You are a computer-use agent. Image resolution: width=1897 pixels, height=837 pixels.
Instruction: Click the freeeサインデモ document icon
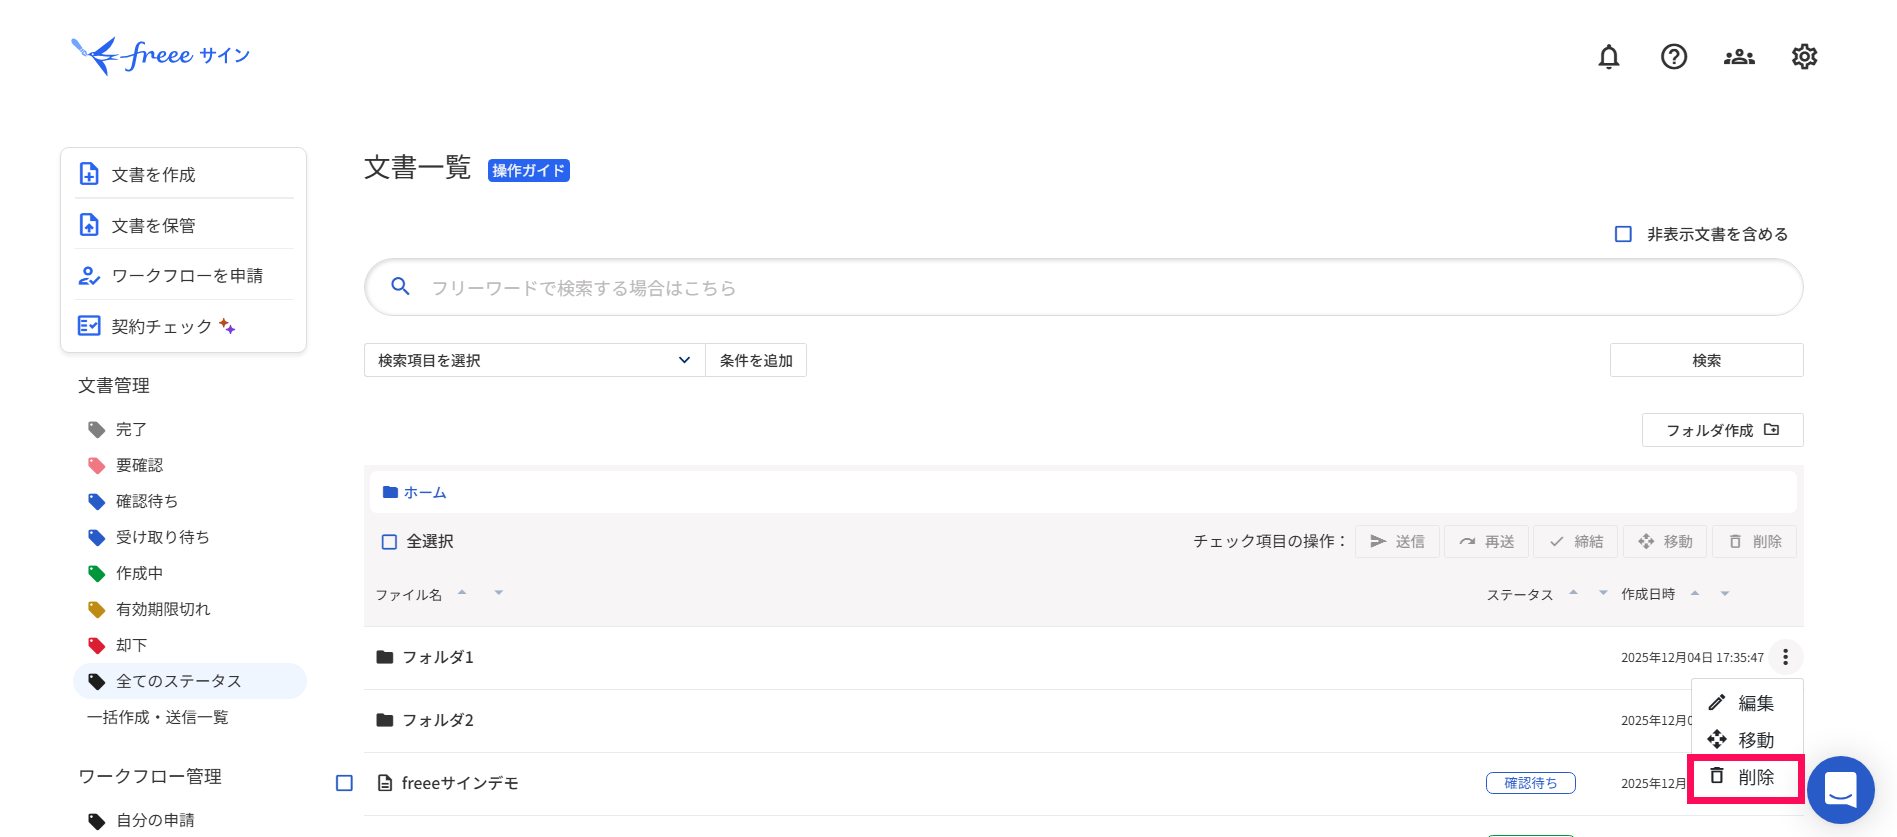[385, 783]
